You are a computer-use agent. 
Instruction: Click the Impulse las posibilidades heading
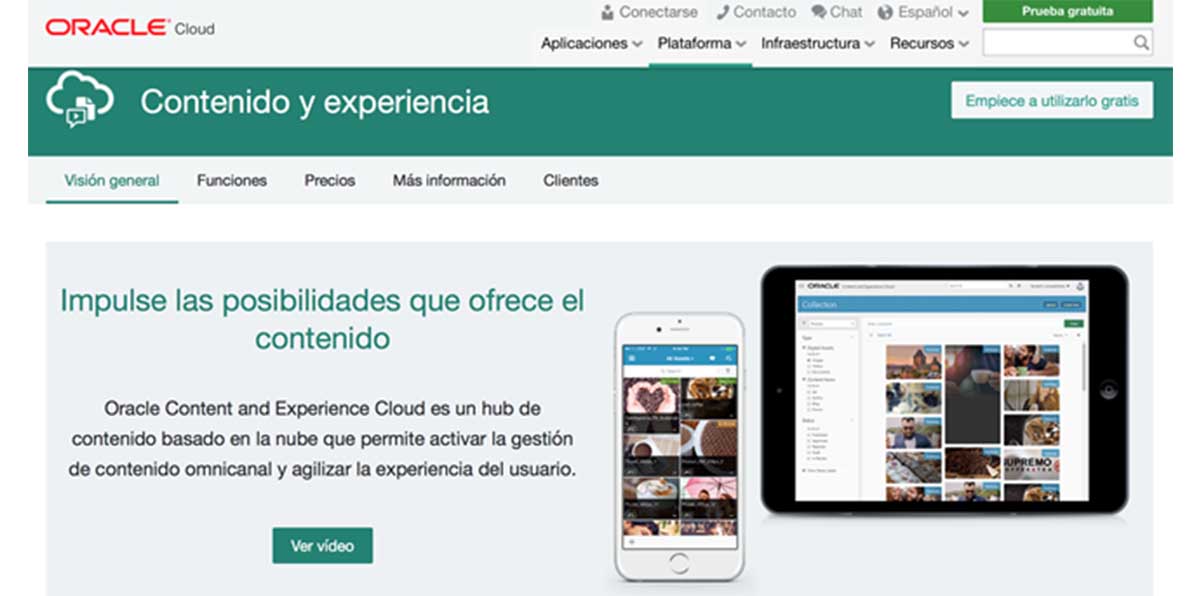click(322, 318)
